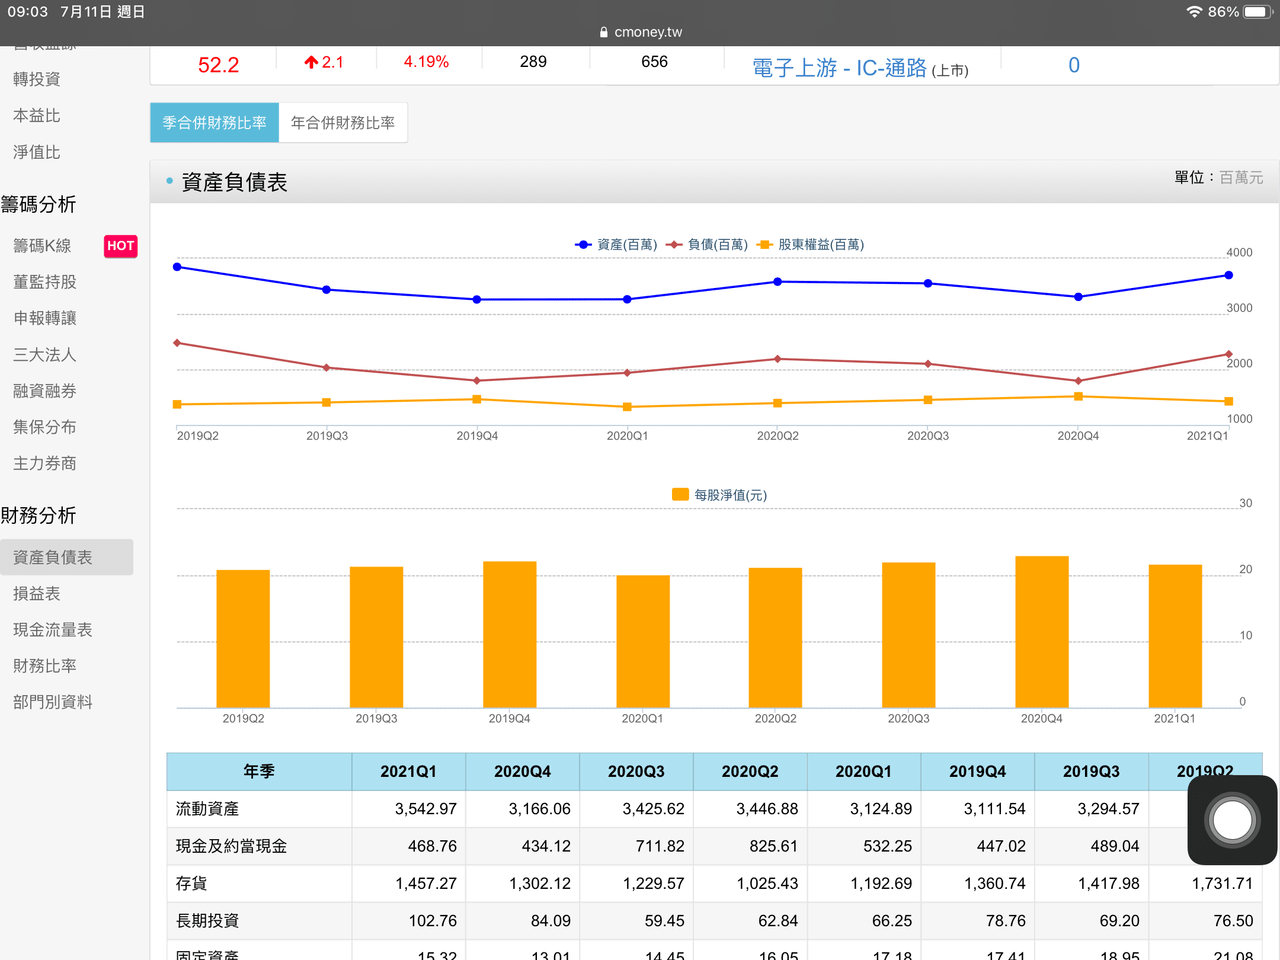Open 集保分布 sidebar item
The height and width of the screenshot is (960, 1280).
coord(45,427)
